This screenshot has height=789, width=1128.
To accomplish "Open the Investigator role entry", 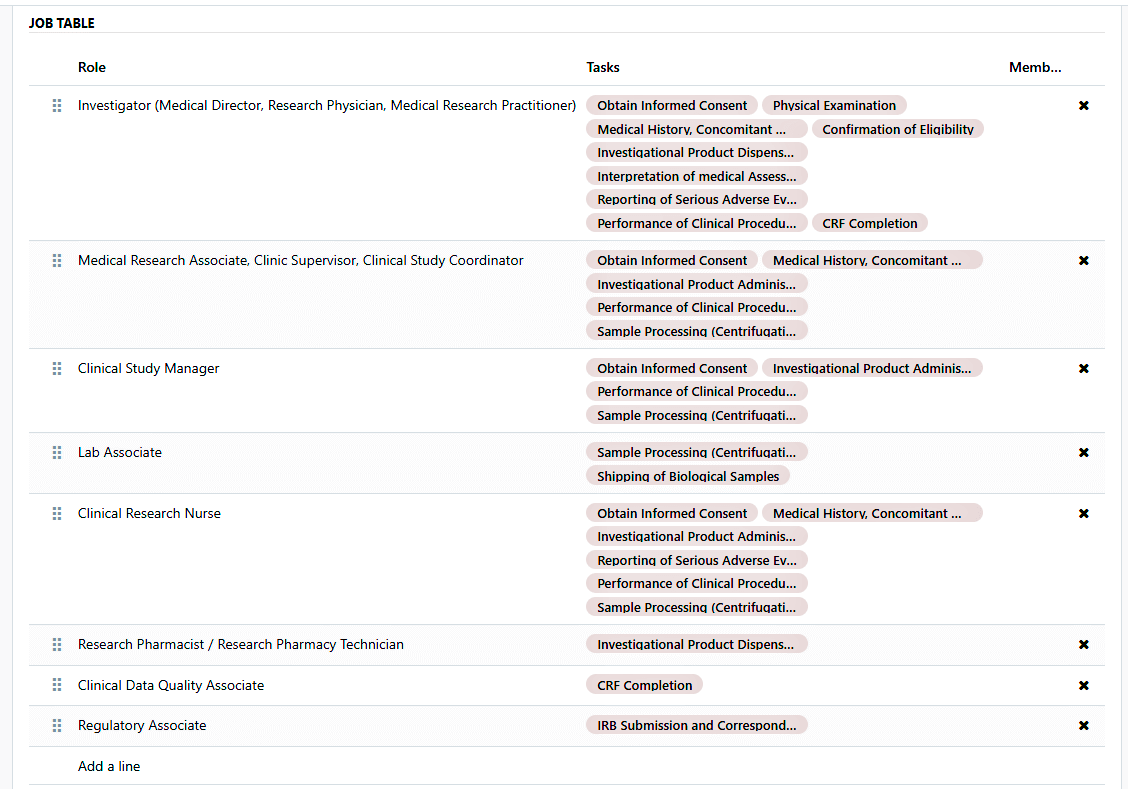I will [x=327, y=105].
